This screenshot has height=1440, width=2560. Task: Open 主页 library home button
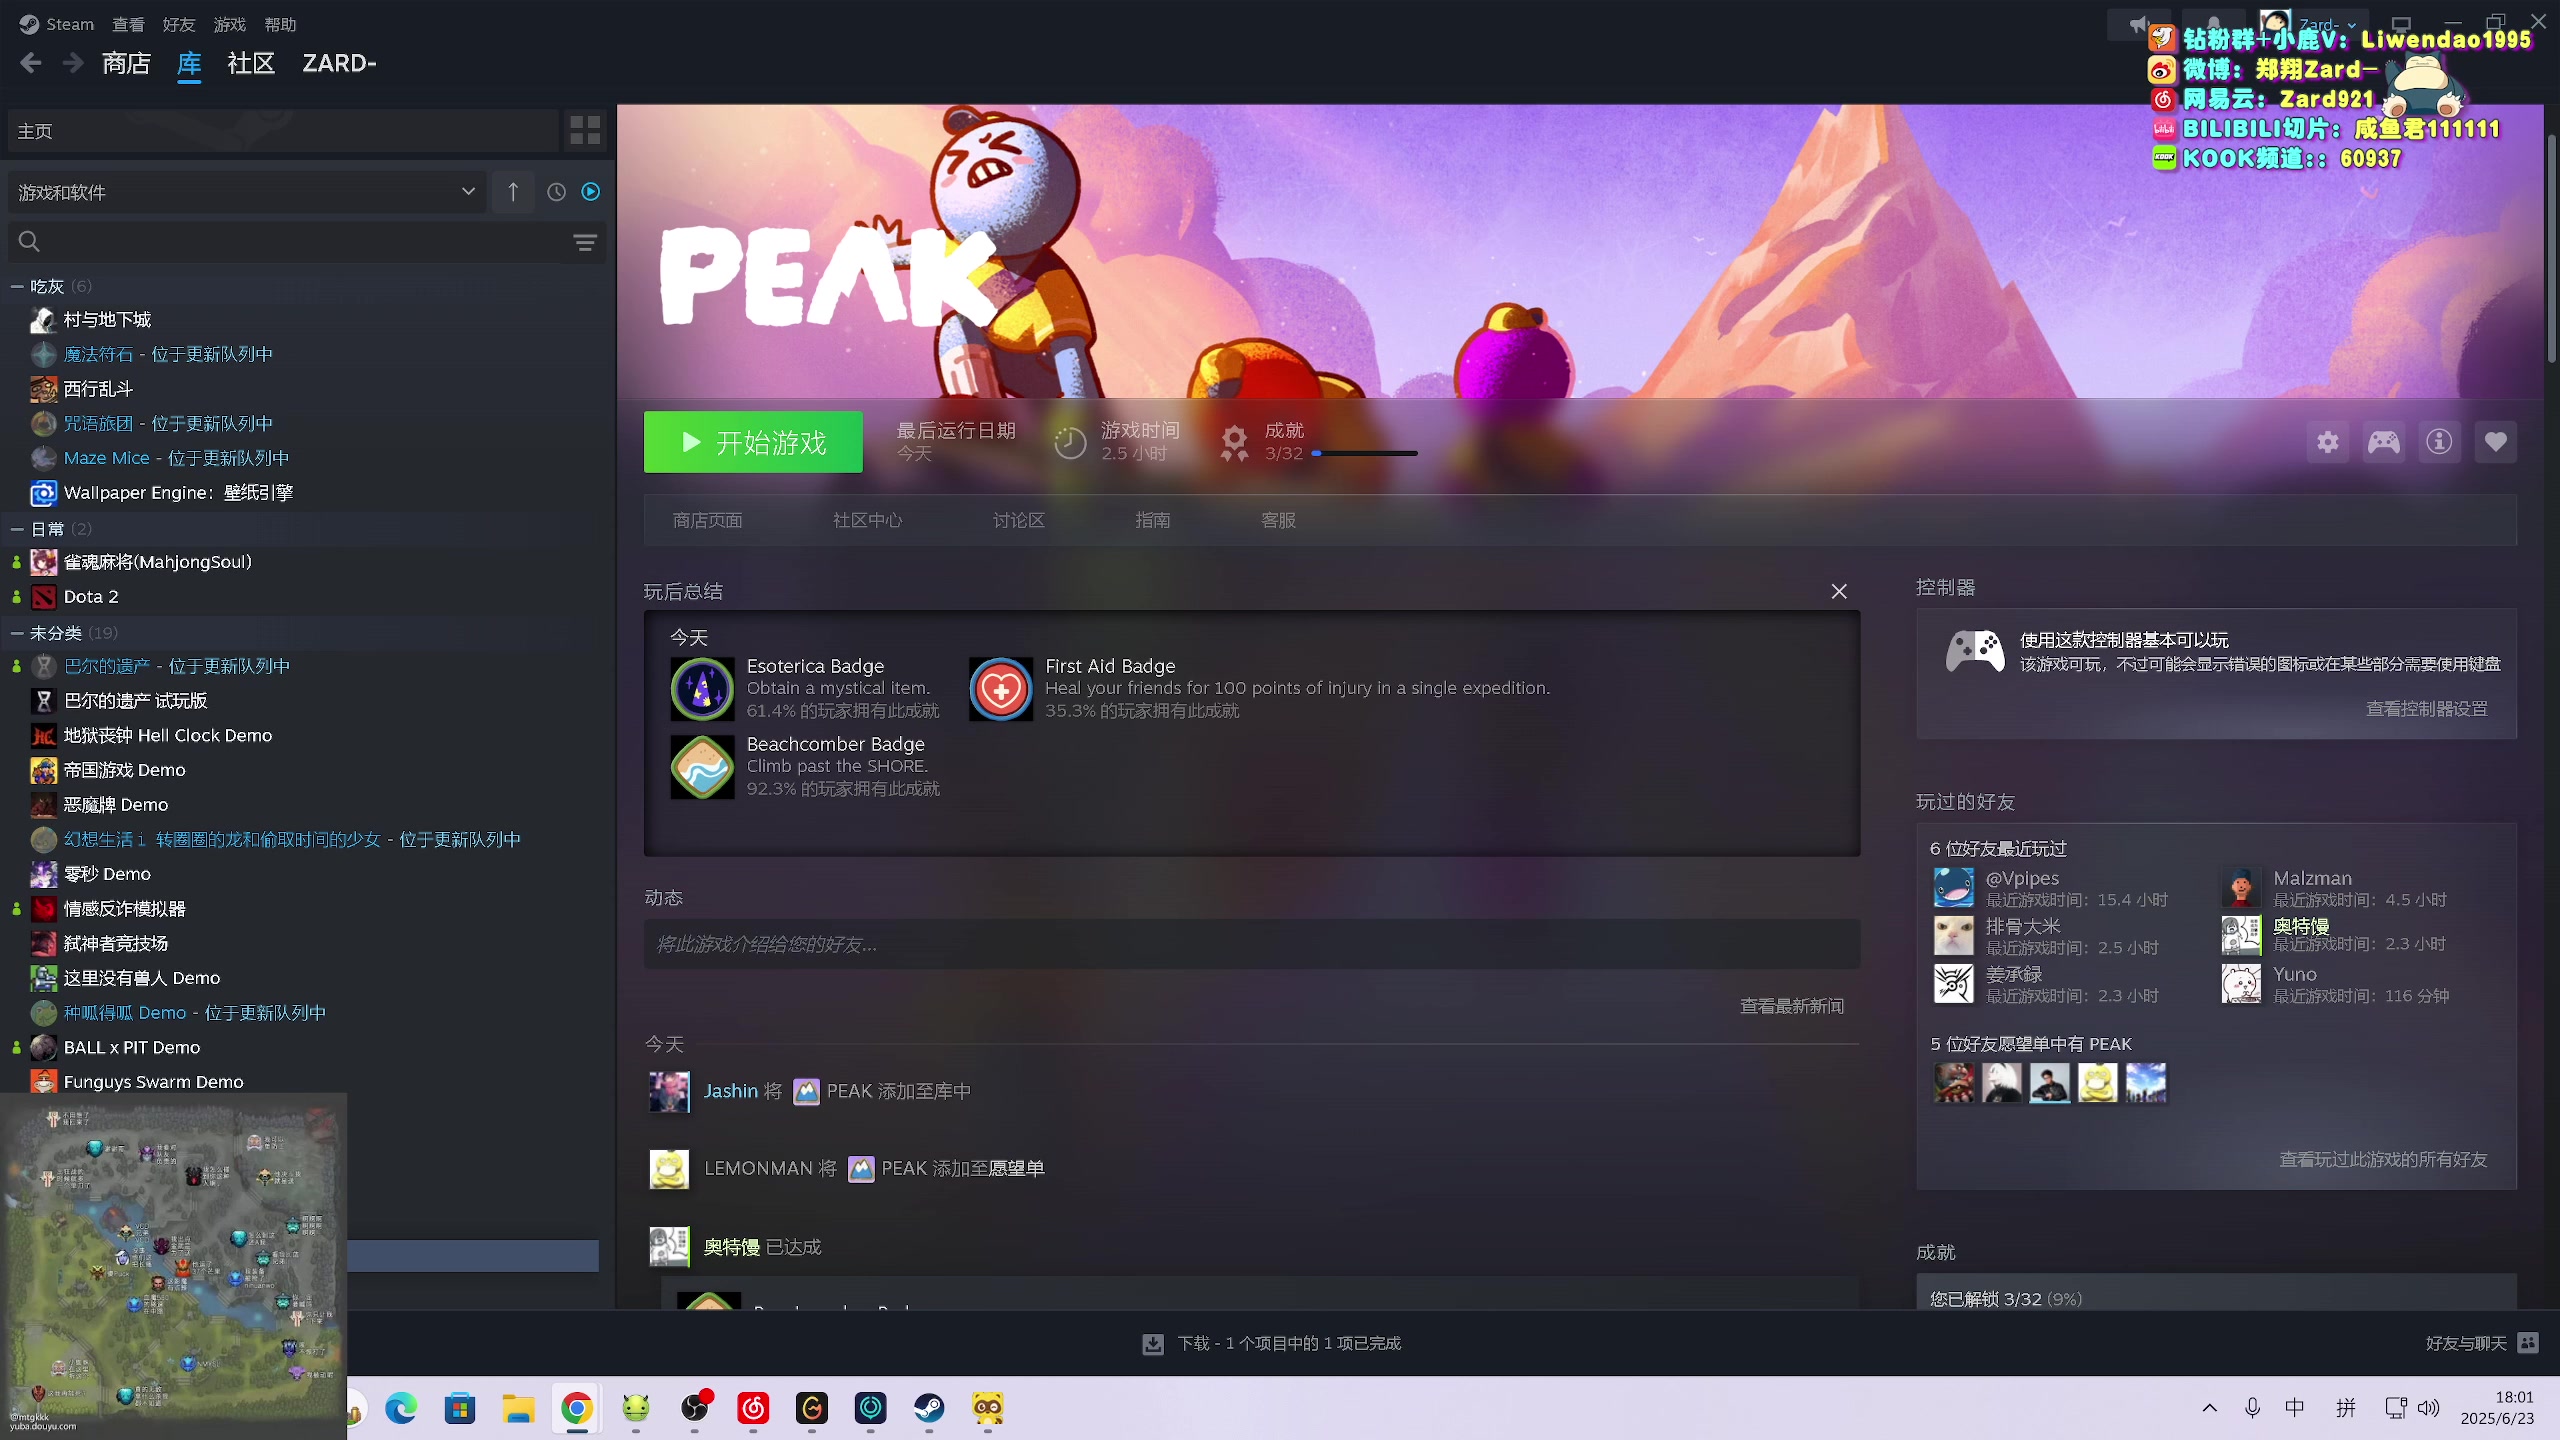click(x=283, y=130)
